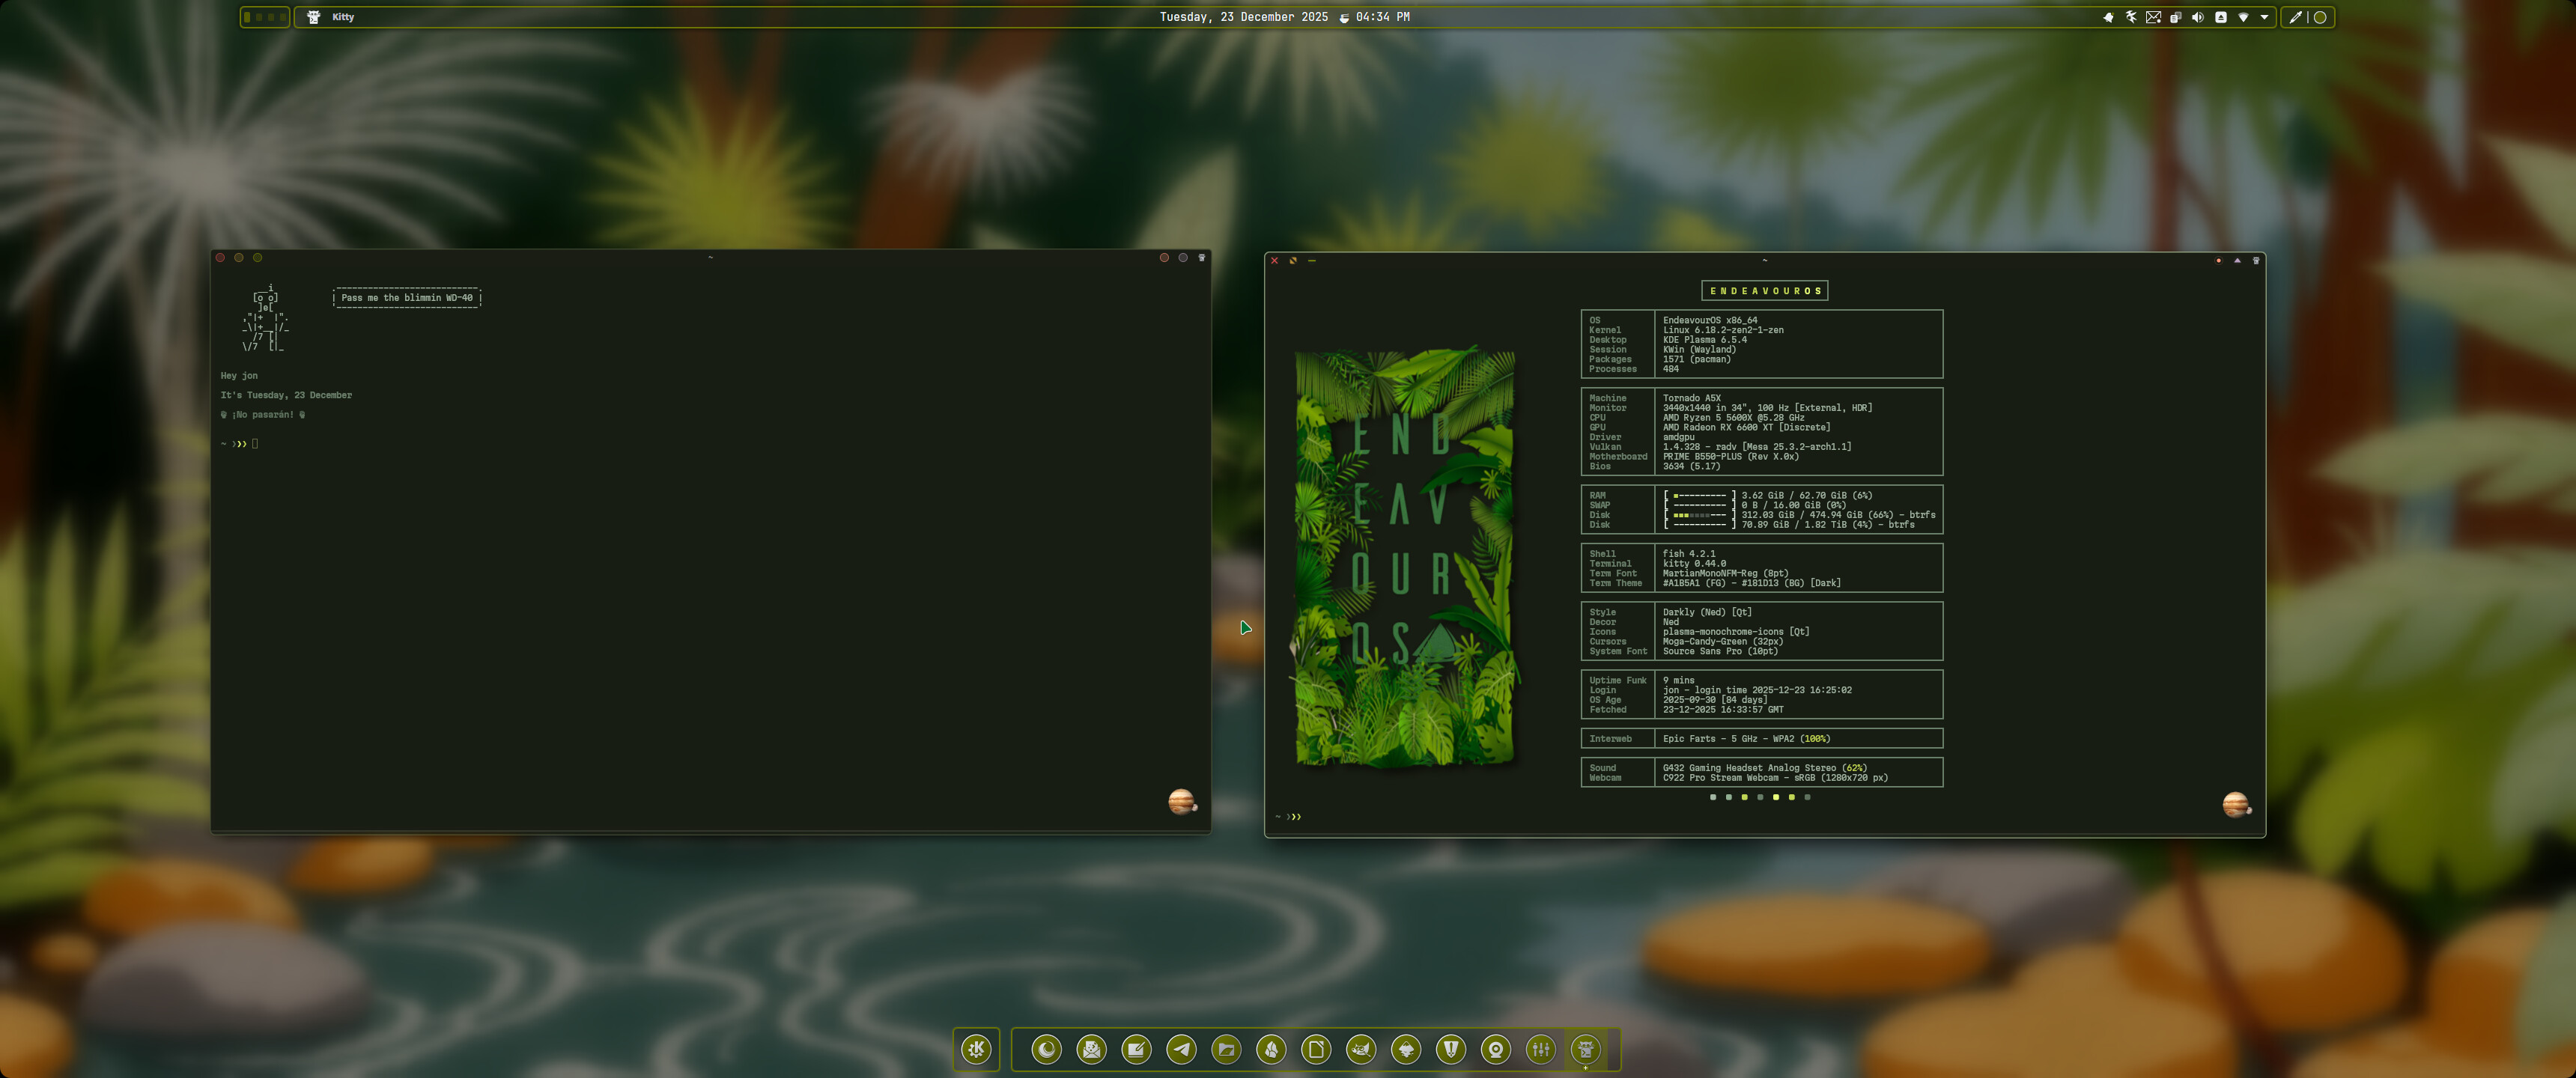Click the font value "MartianMonoNFM-Reg (8pt)"
The width and height of the screenshot is (2576, 1078).
tap(1726, 574)
